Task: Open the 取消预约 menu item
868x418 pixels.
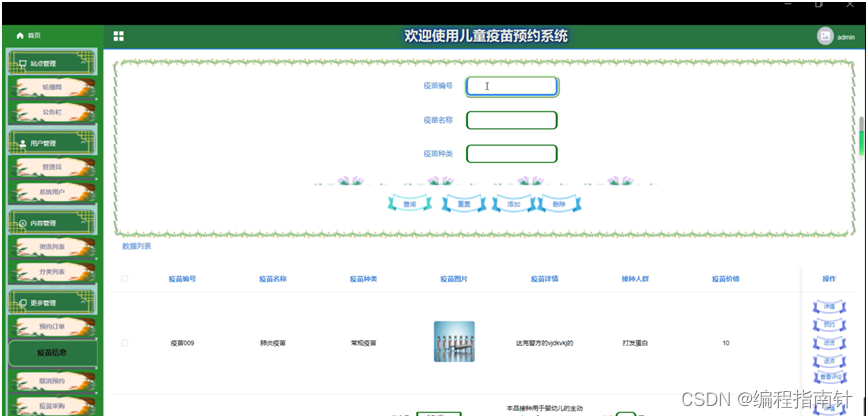Action: point(52,381)
